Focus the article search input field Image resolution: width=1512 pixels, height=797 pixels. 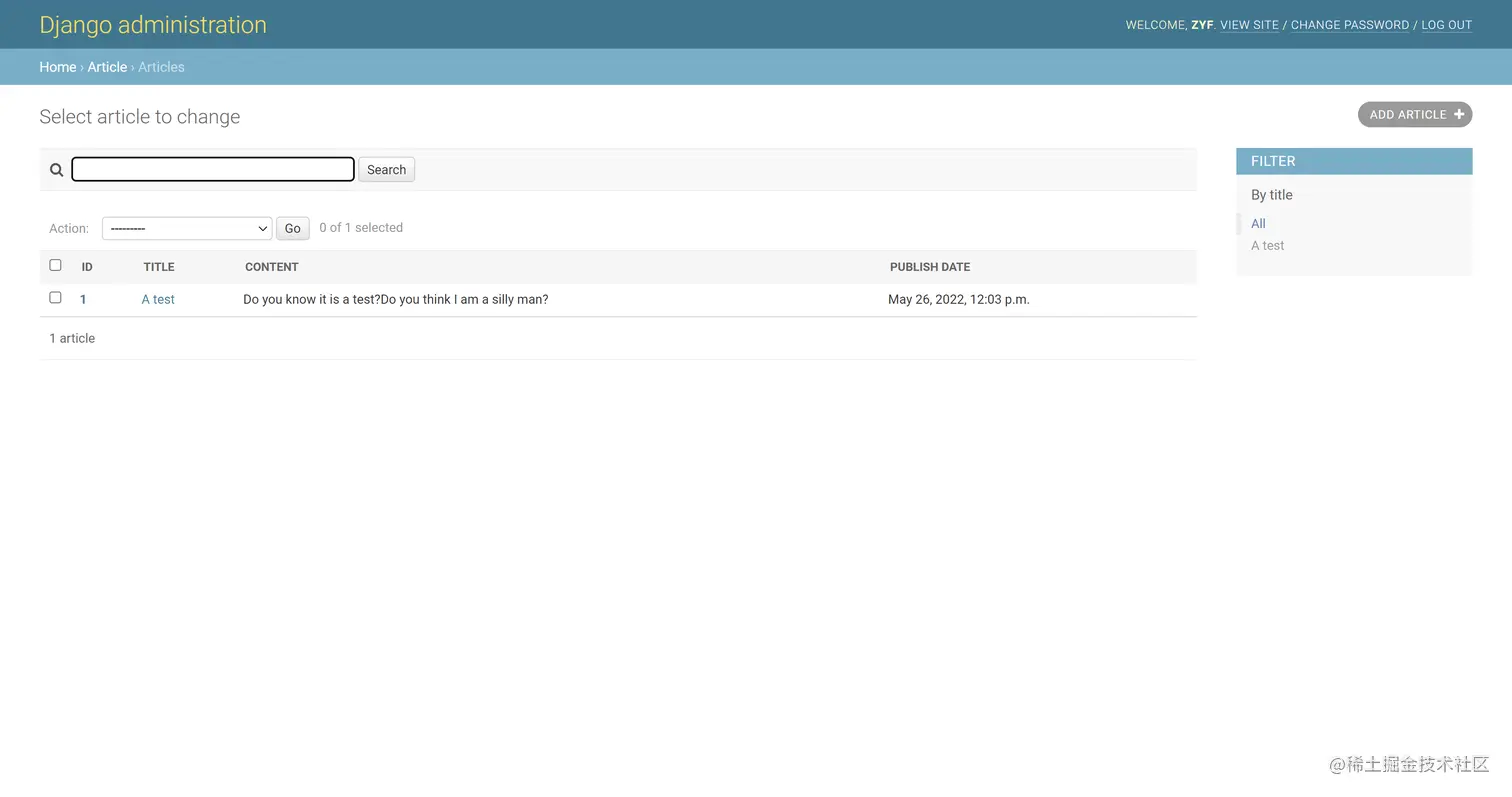213,169
